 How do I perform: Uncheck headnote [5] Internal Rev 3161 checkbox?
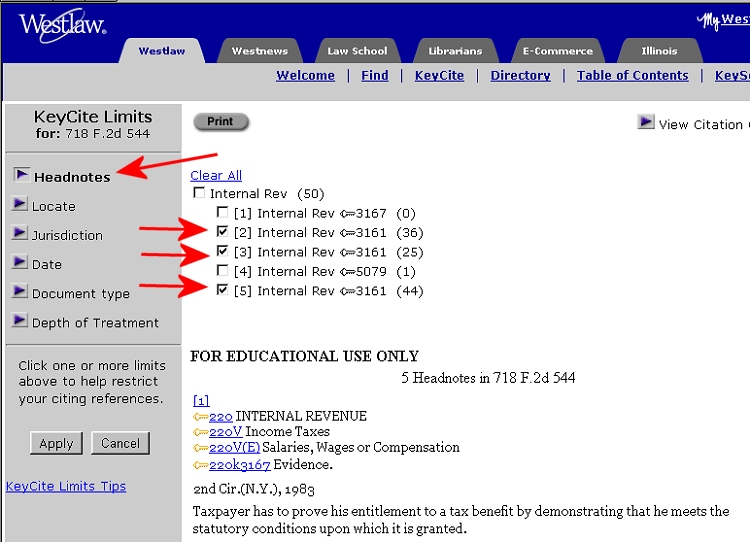tap(222, 290)
